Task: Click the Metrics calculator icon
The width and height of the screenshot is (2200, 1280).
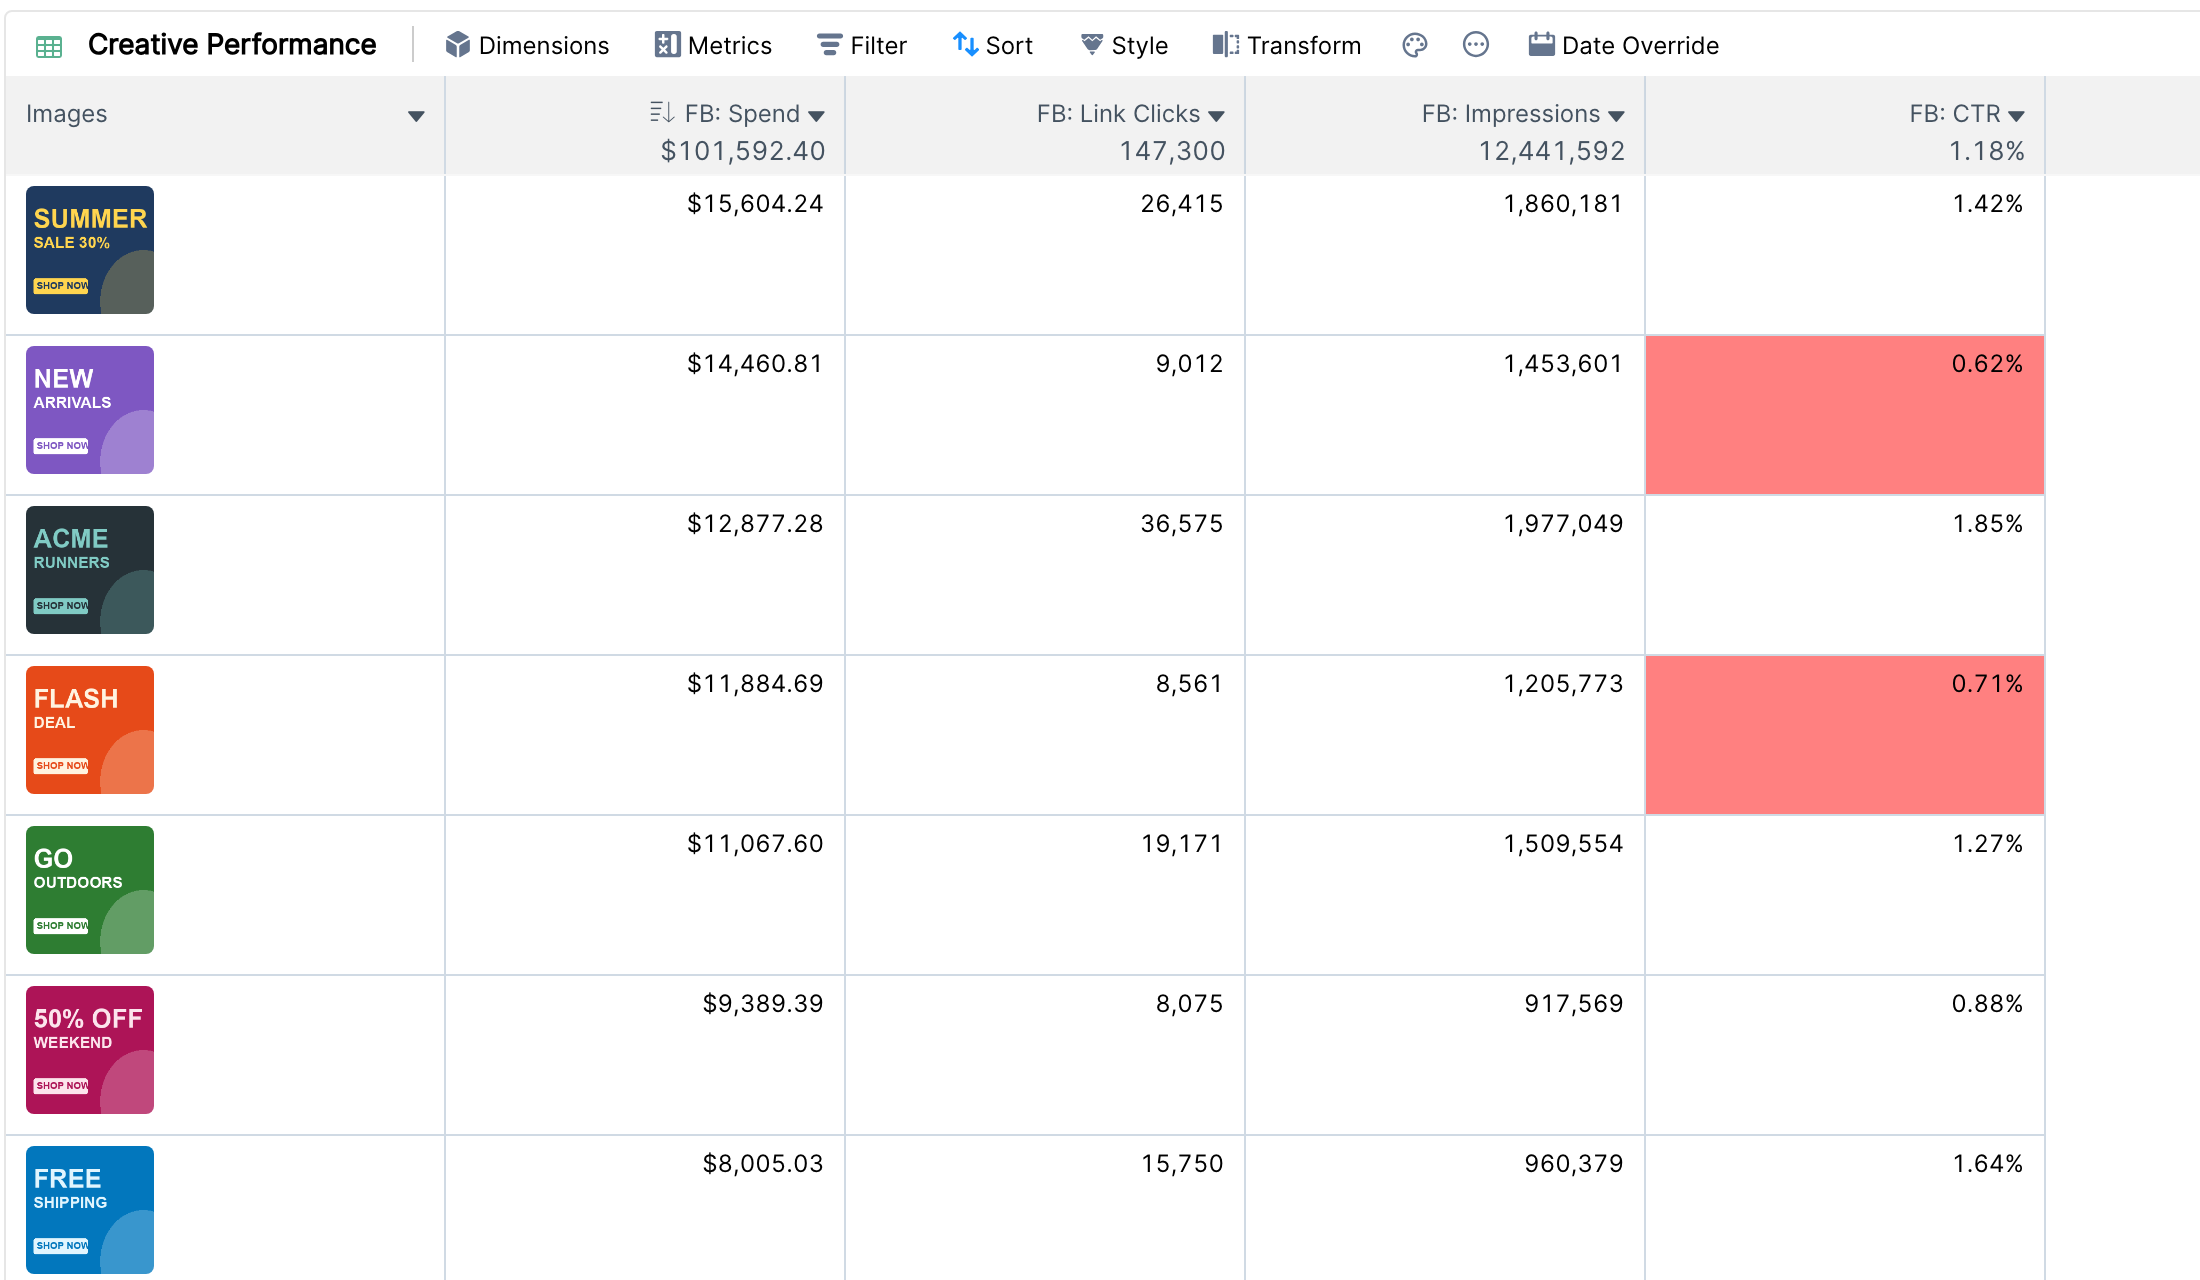Action: click(x=667, y=45)
